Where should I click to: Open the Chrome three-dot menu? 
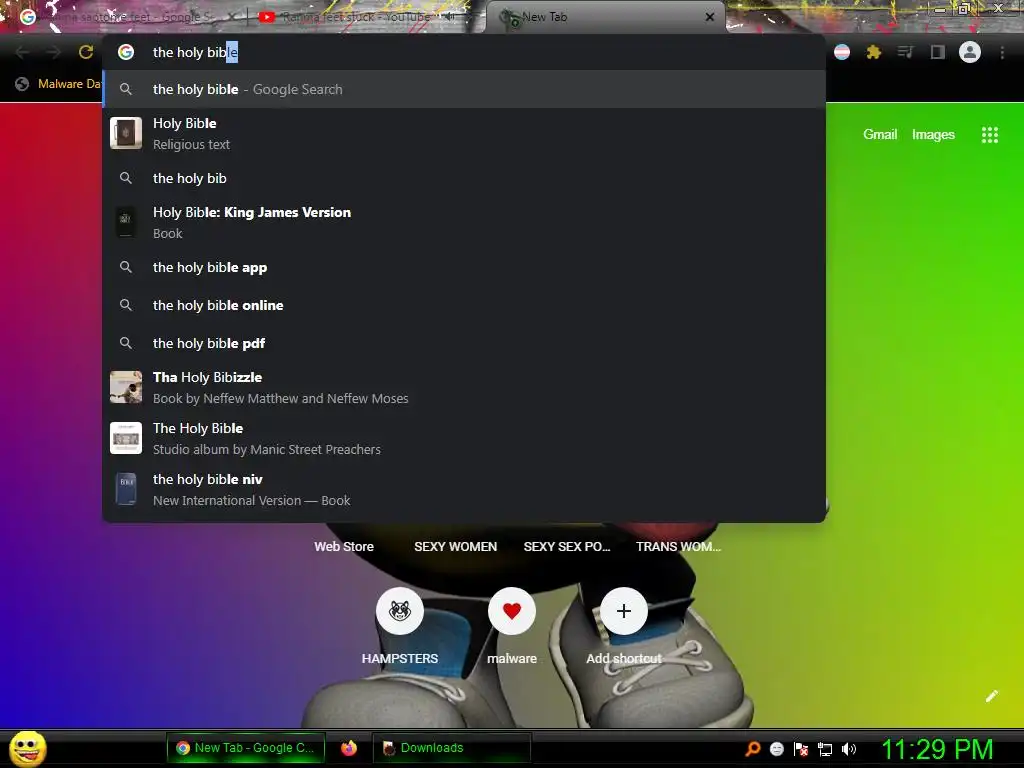click(x=1002, y=52)
